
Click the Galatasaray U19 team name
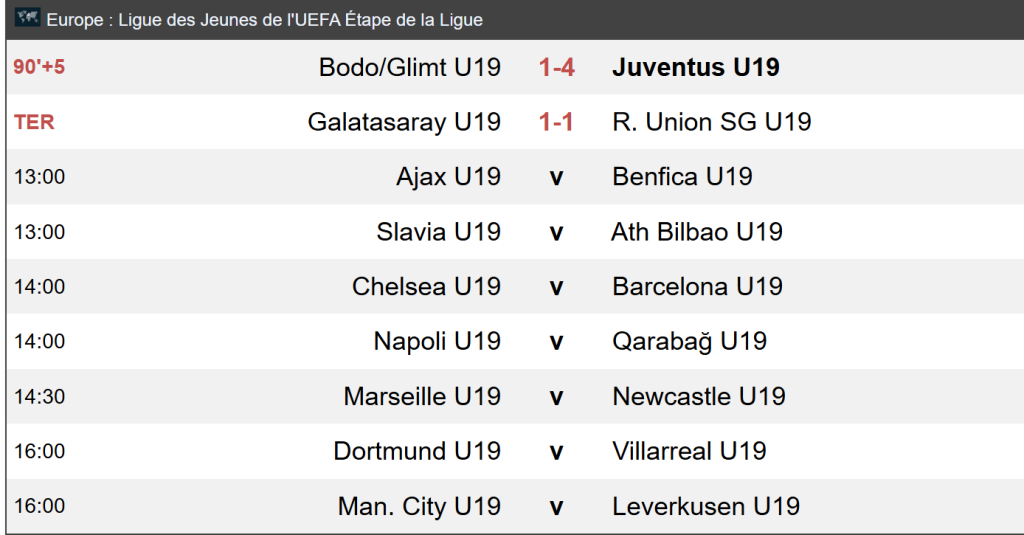tap(404, 123)
